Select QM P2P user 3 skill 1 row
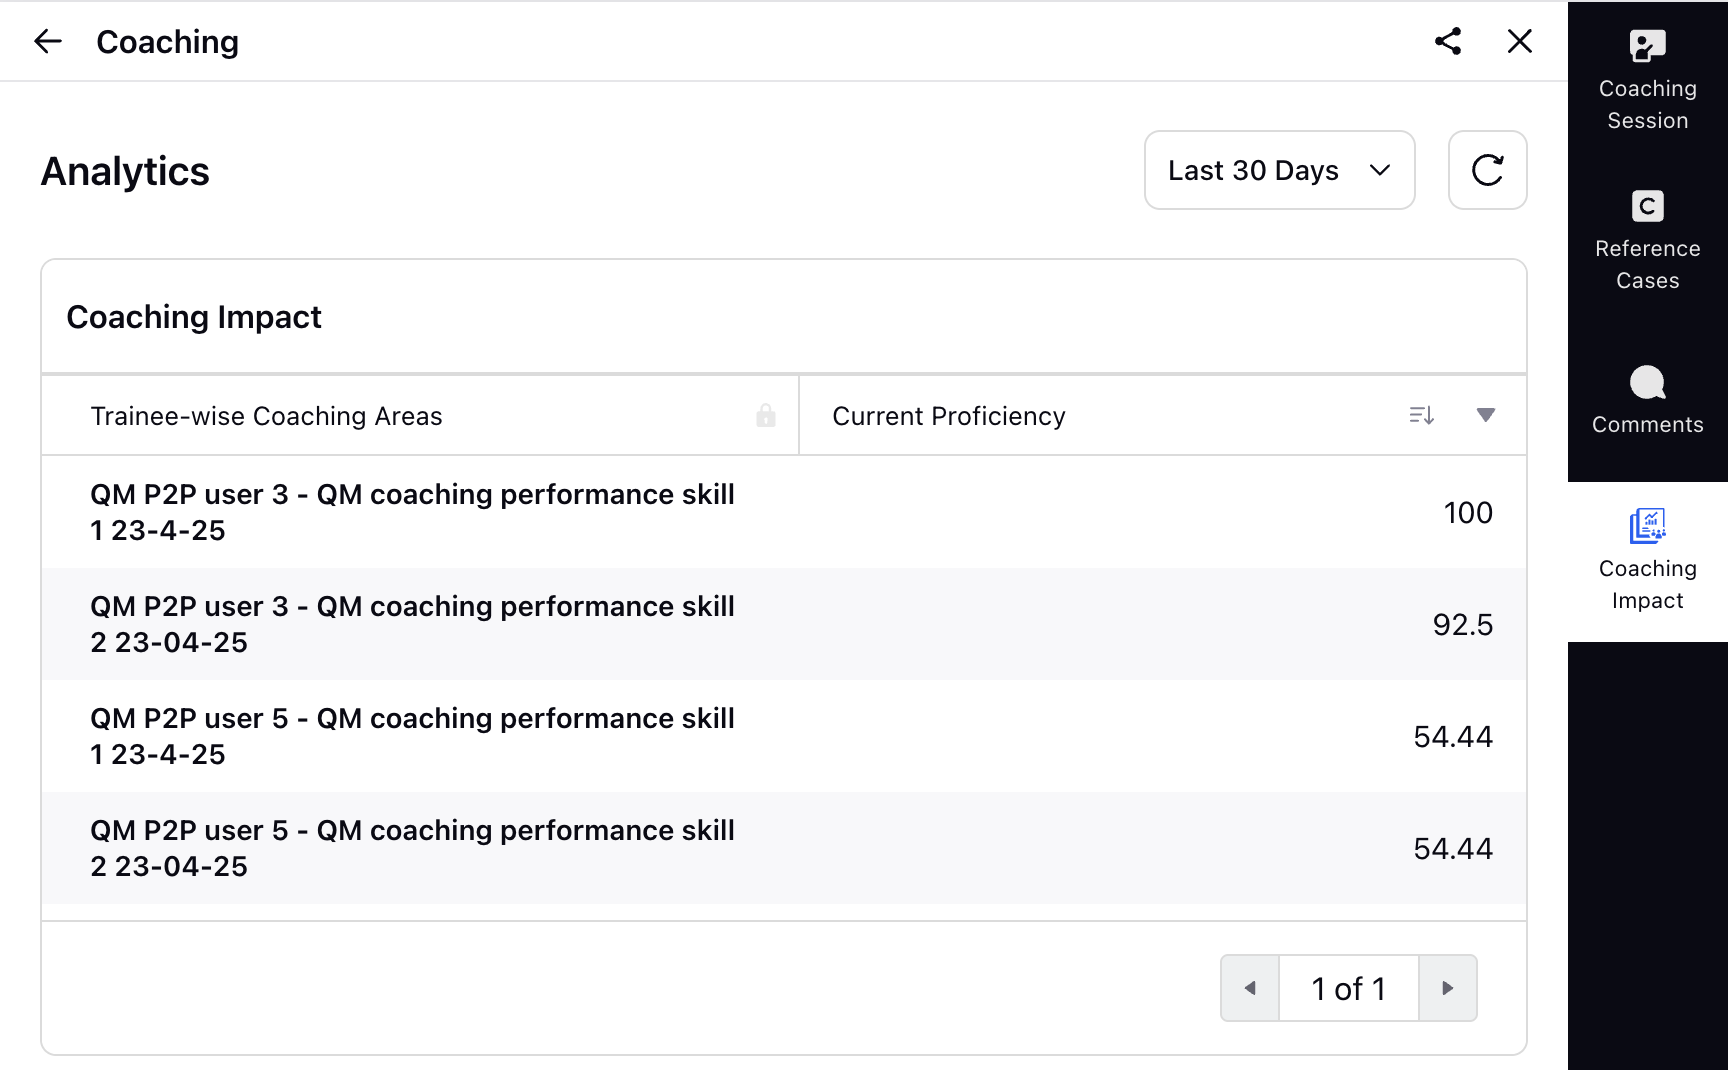The height and width of the screenshot is (1070, 1728). [x=784, y=512]
